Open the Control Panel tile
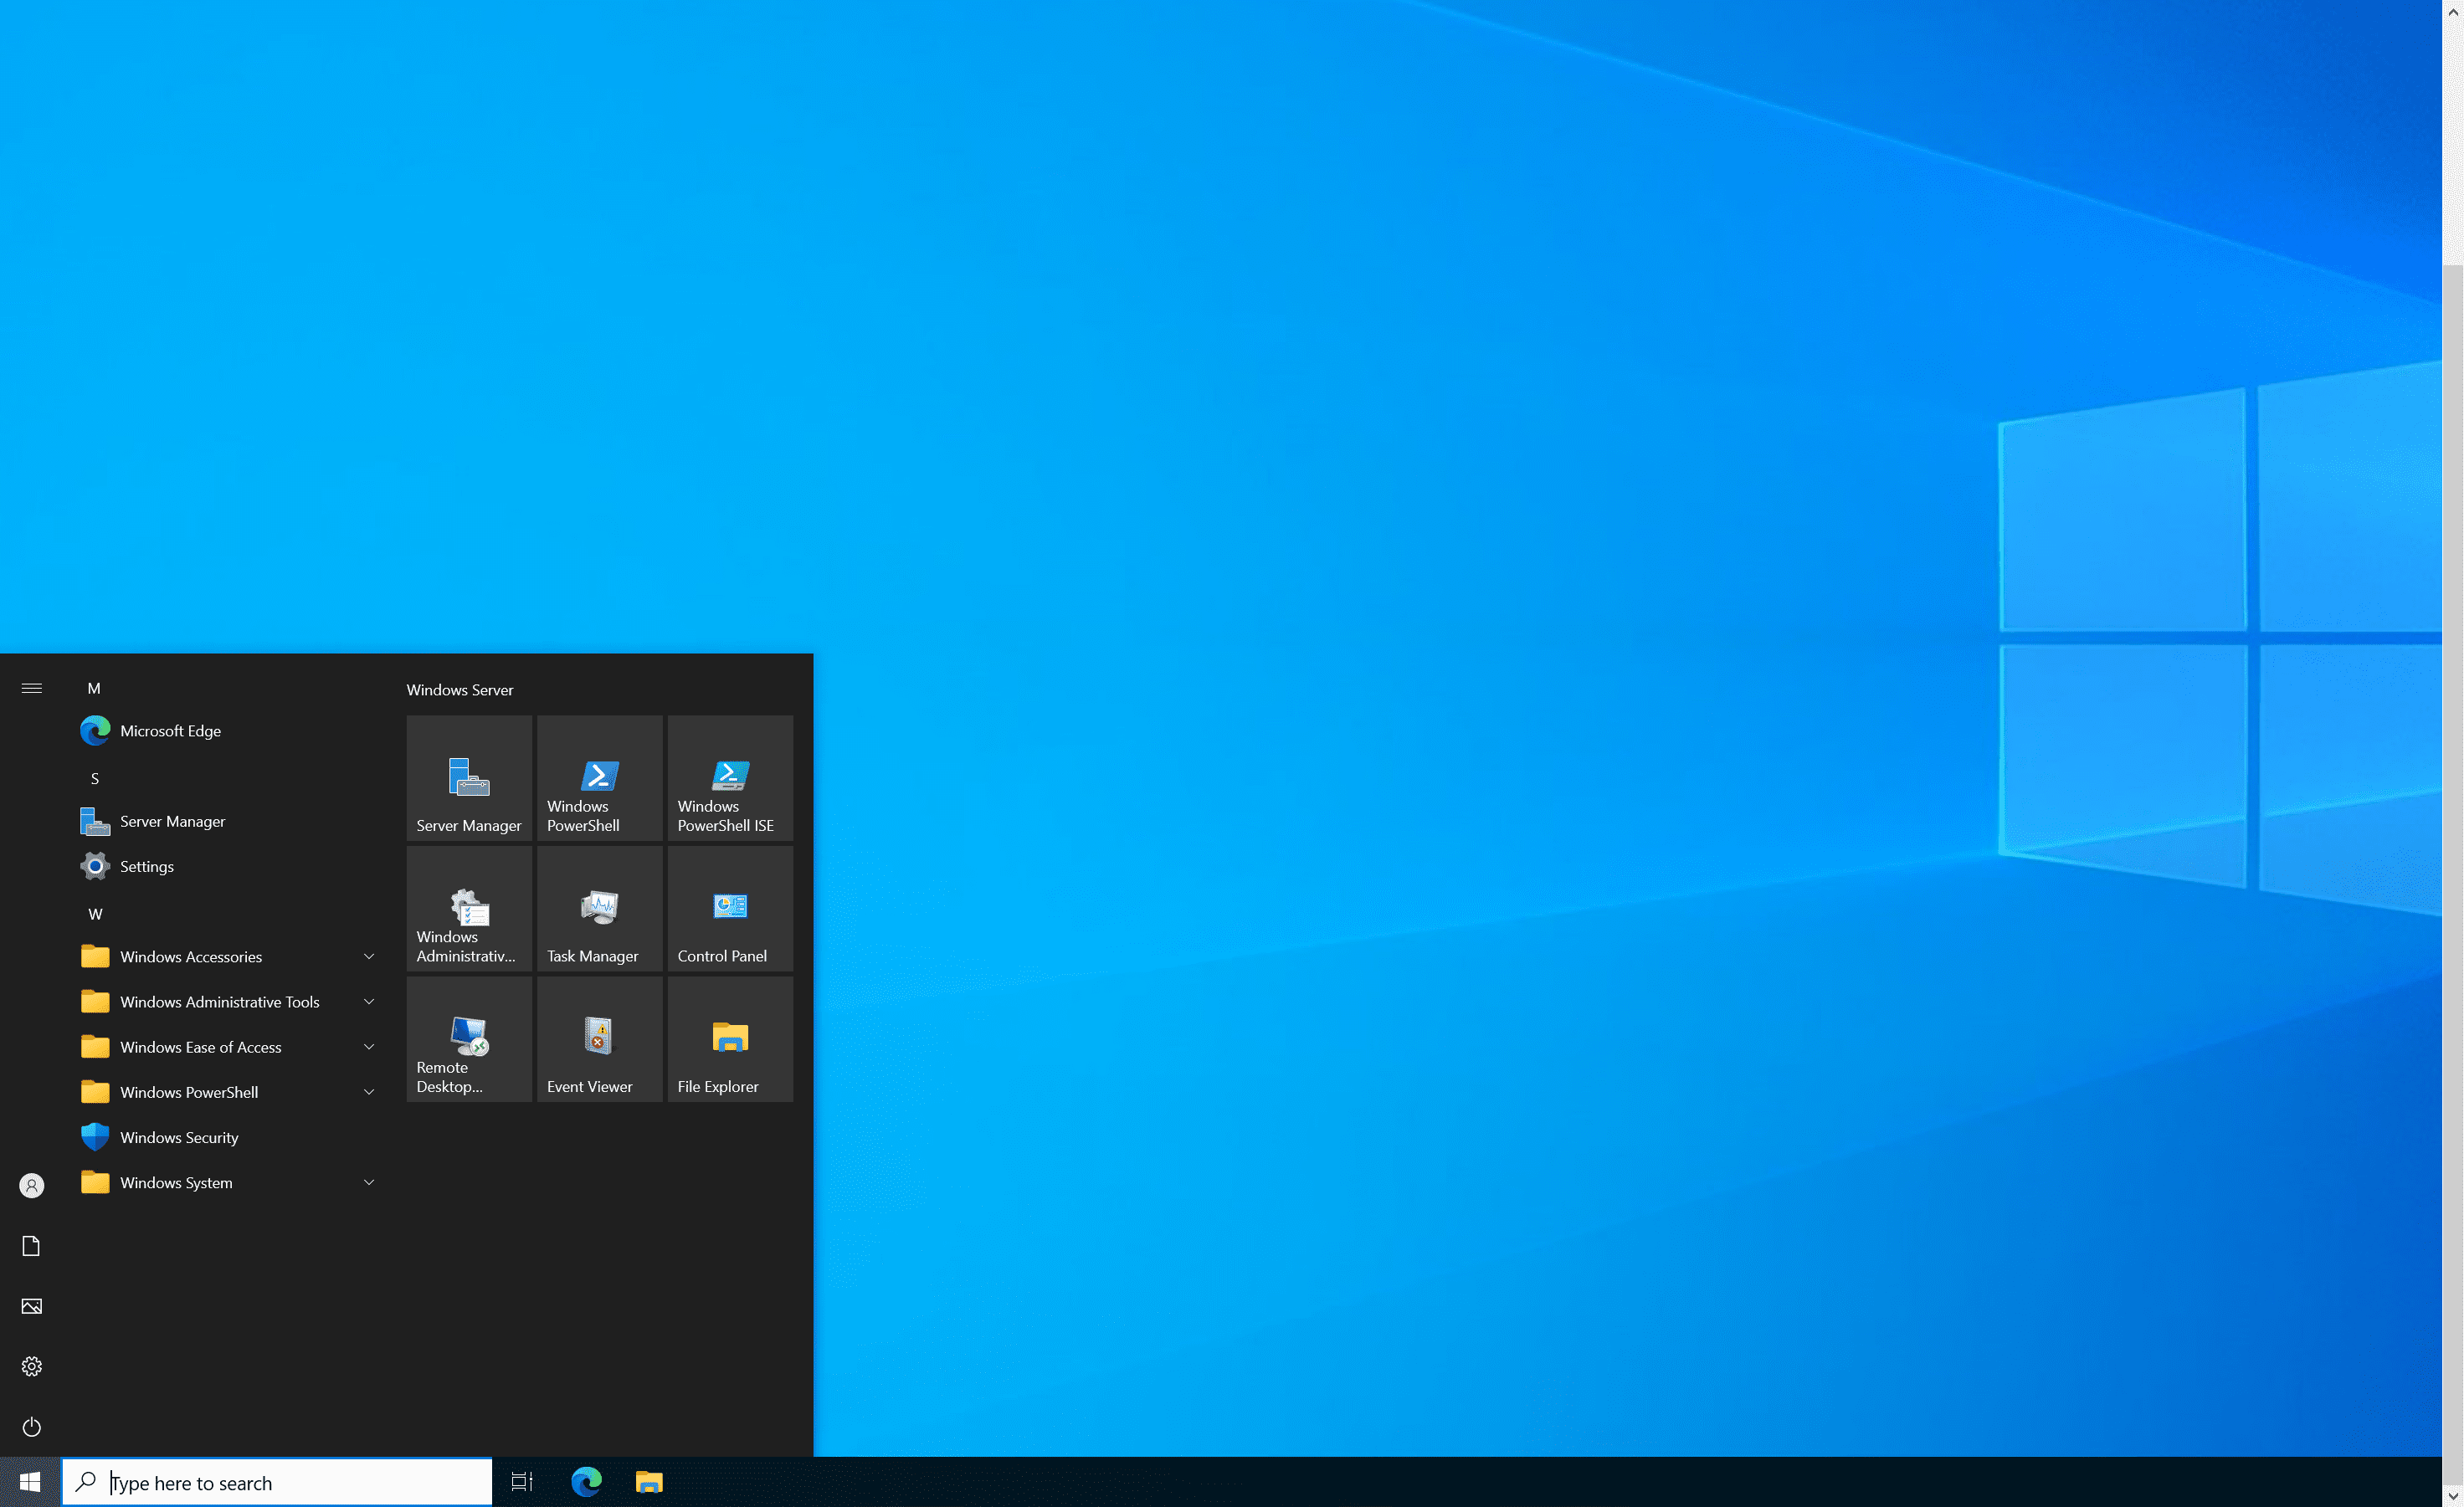 [729, 908]
